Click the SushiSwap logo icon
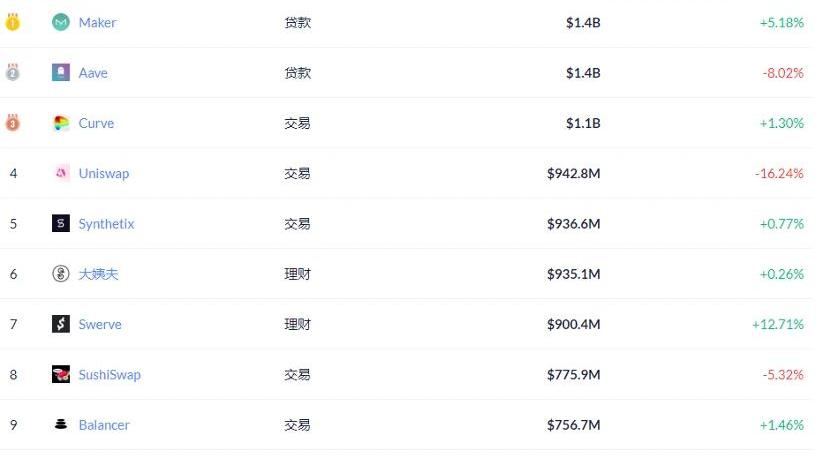830x464 pixels. [x=61, y=374]
